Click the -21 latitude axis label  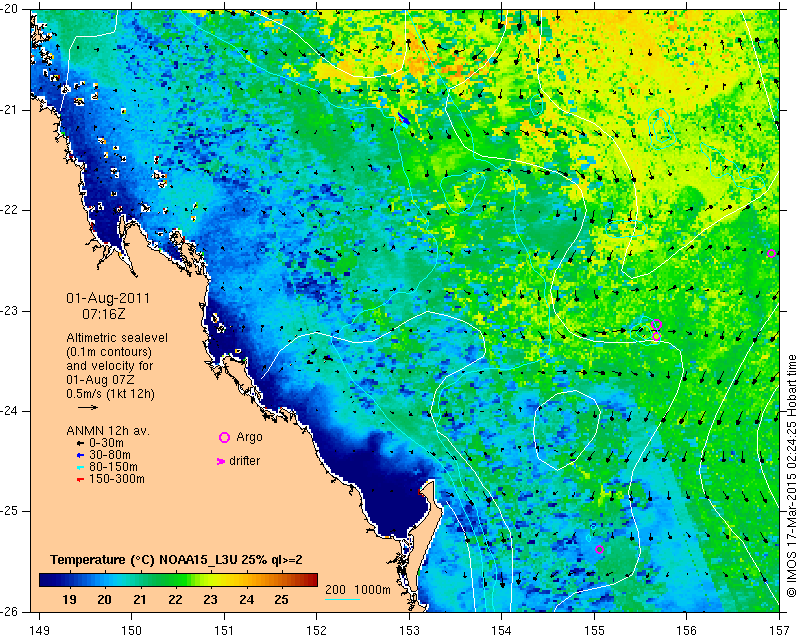click(x=9, y=110)
